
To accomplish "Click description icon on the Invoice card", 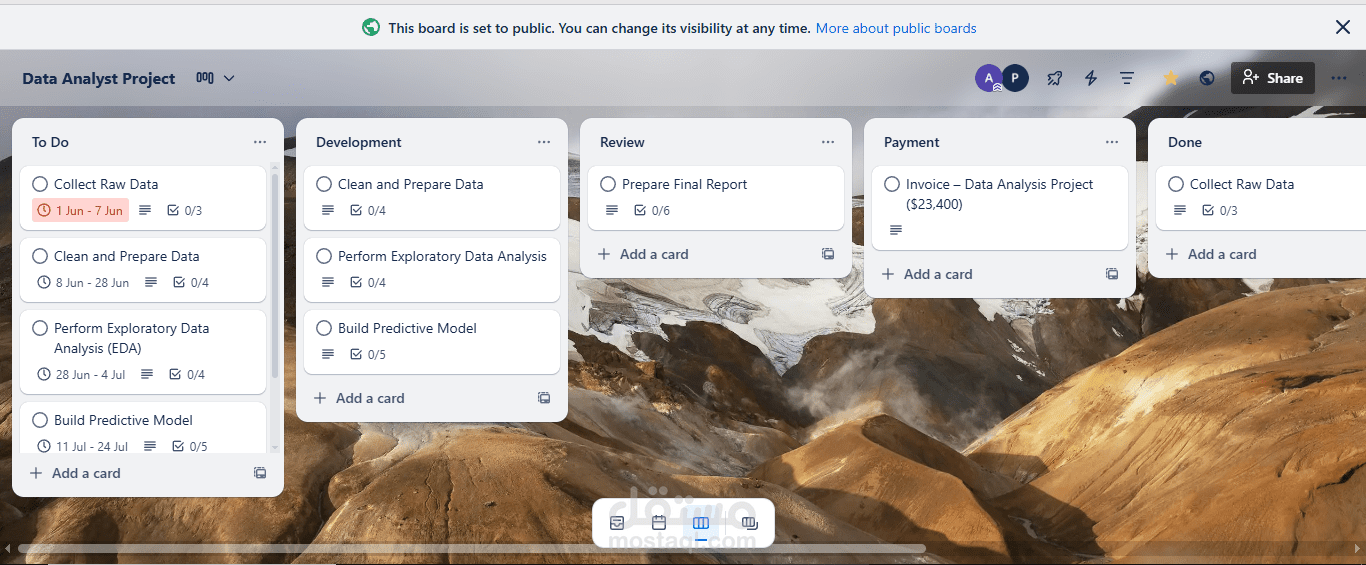I will (896, 230).
